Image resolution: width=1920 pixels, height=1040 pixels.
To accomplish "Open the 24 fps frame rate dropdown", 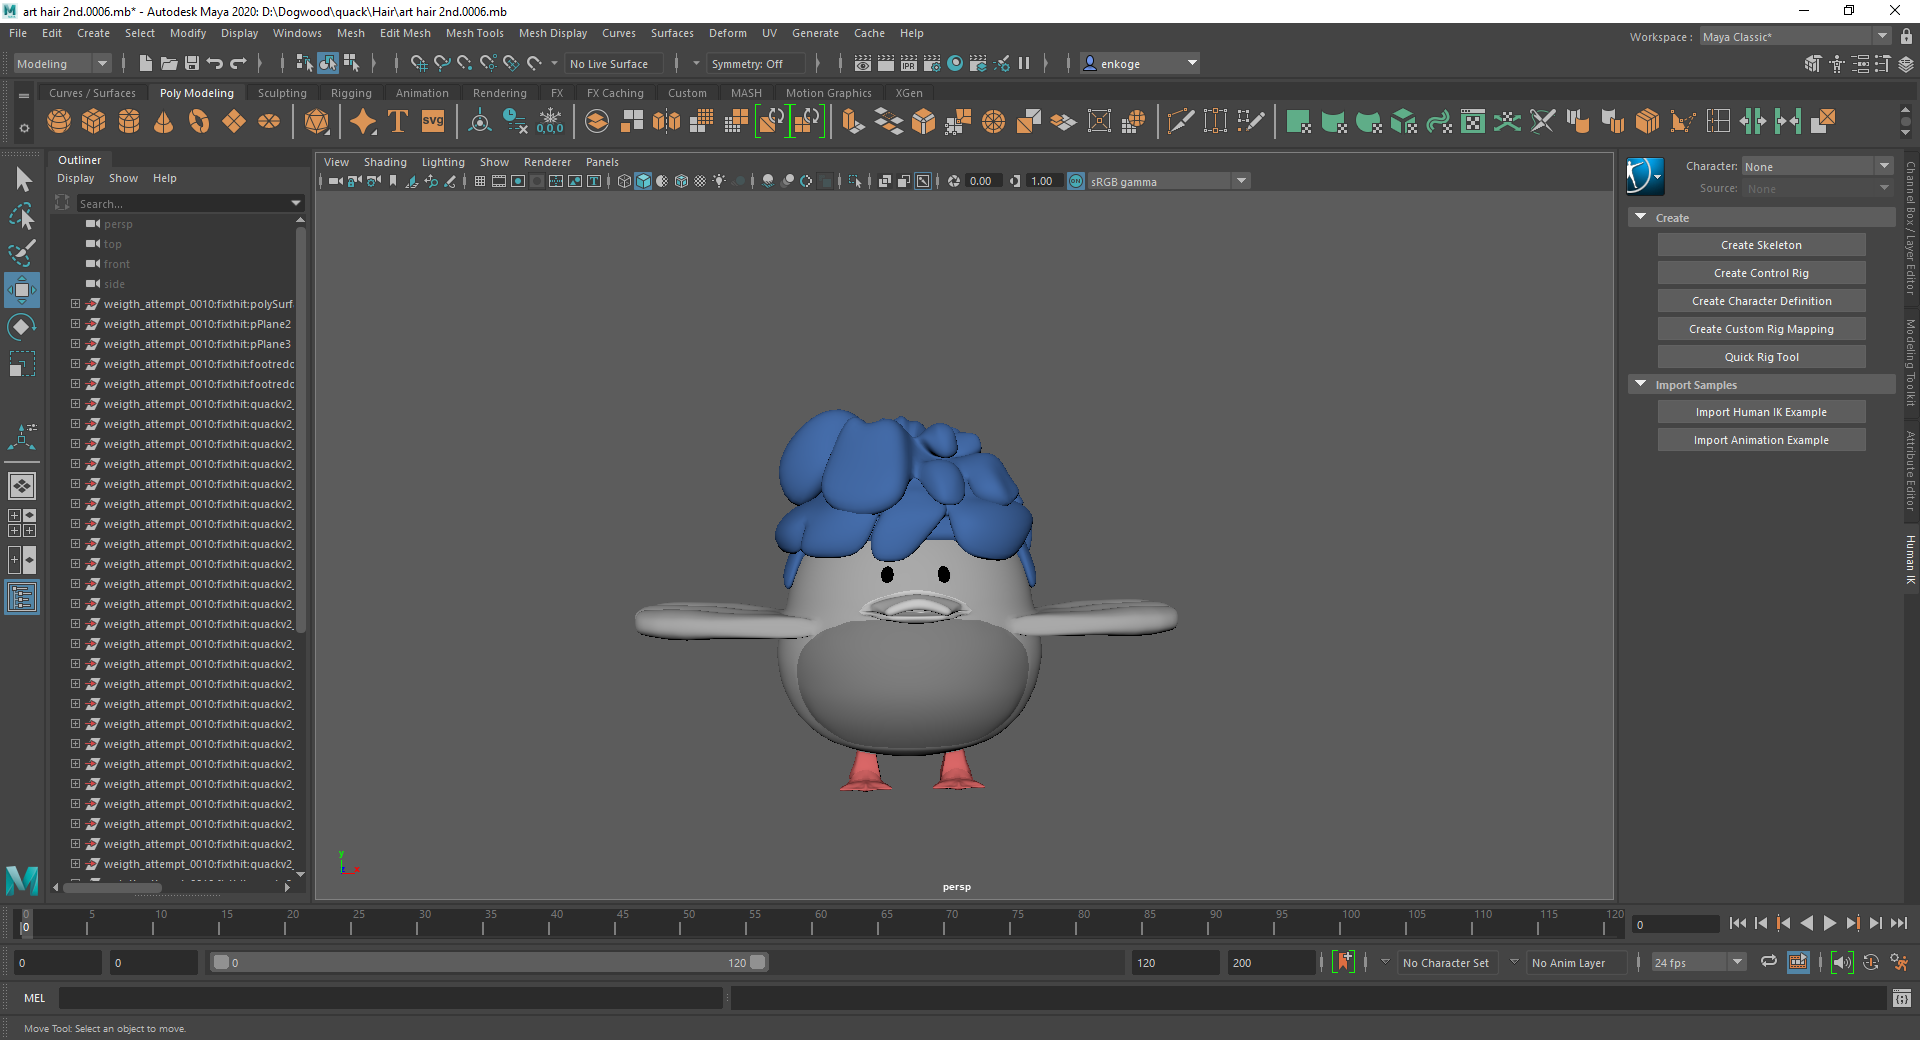I will click(x=1698, y=962).
